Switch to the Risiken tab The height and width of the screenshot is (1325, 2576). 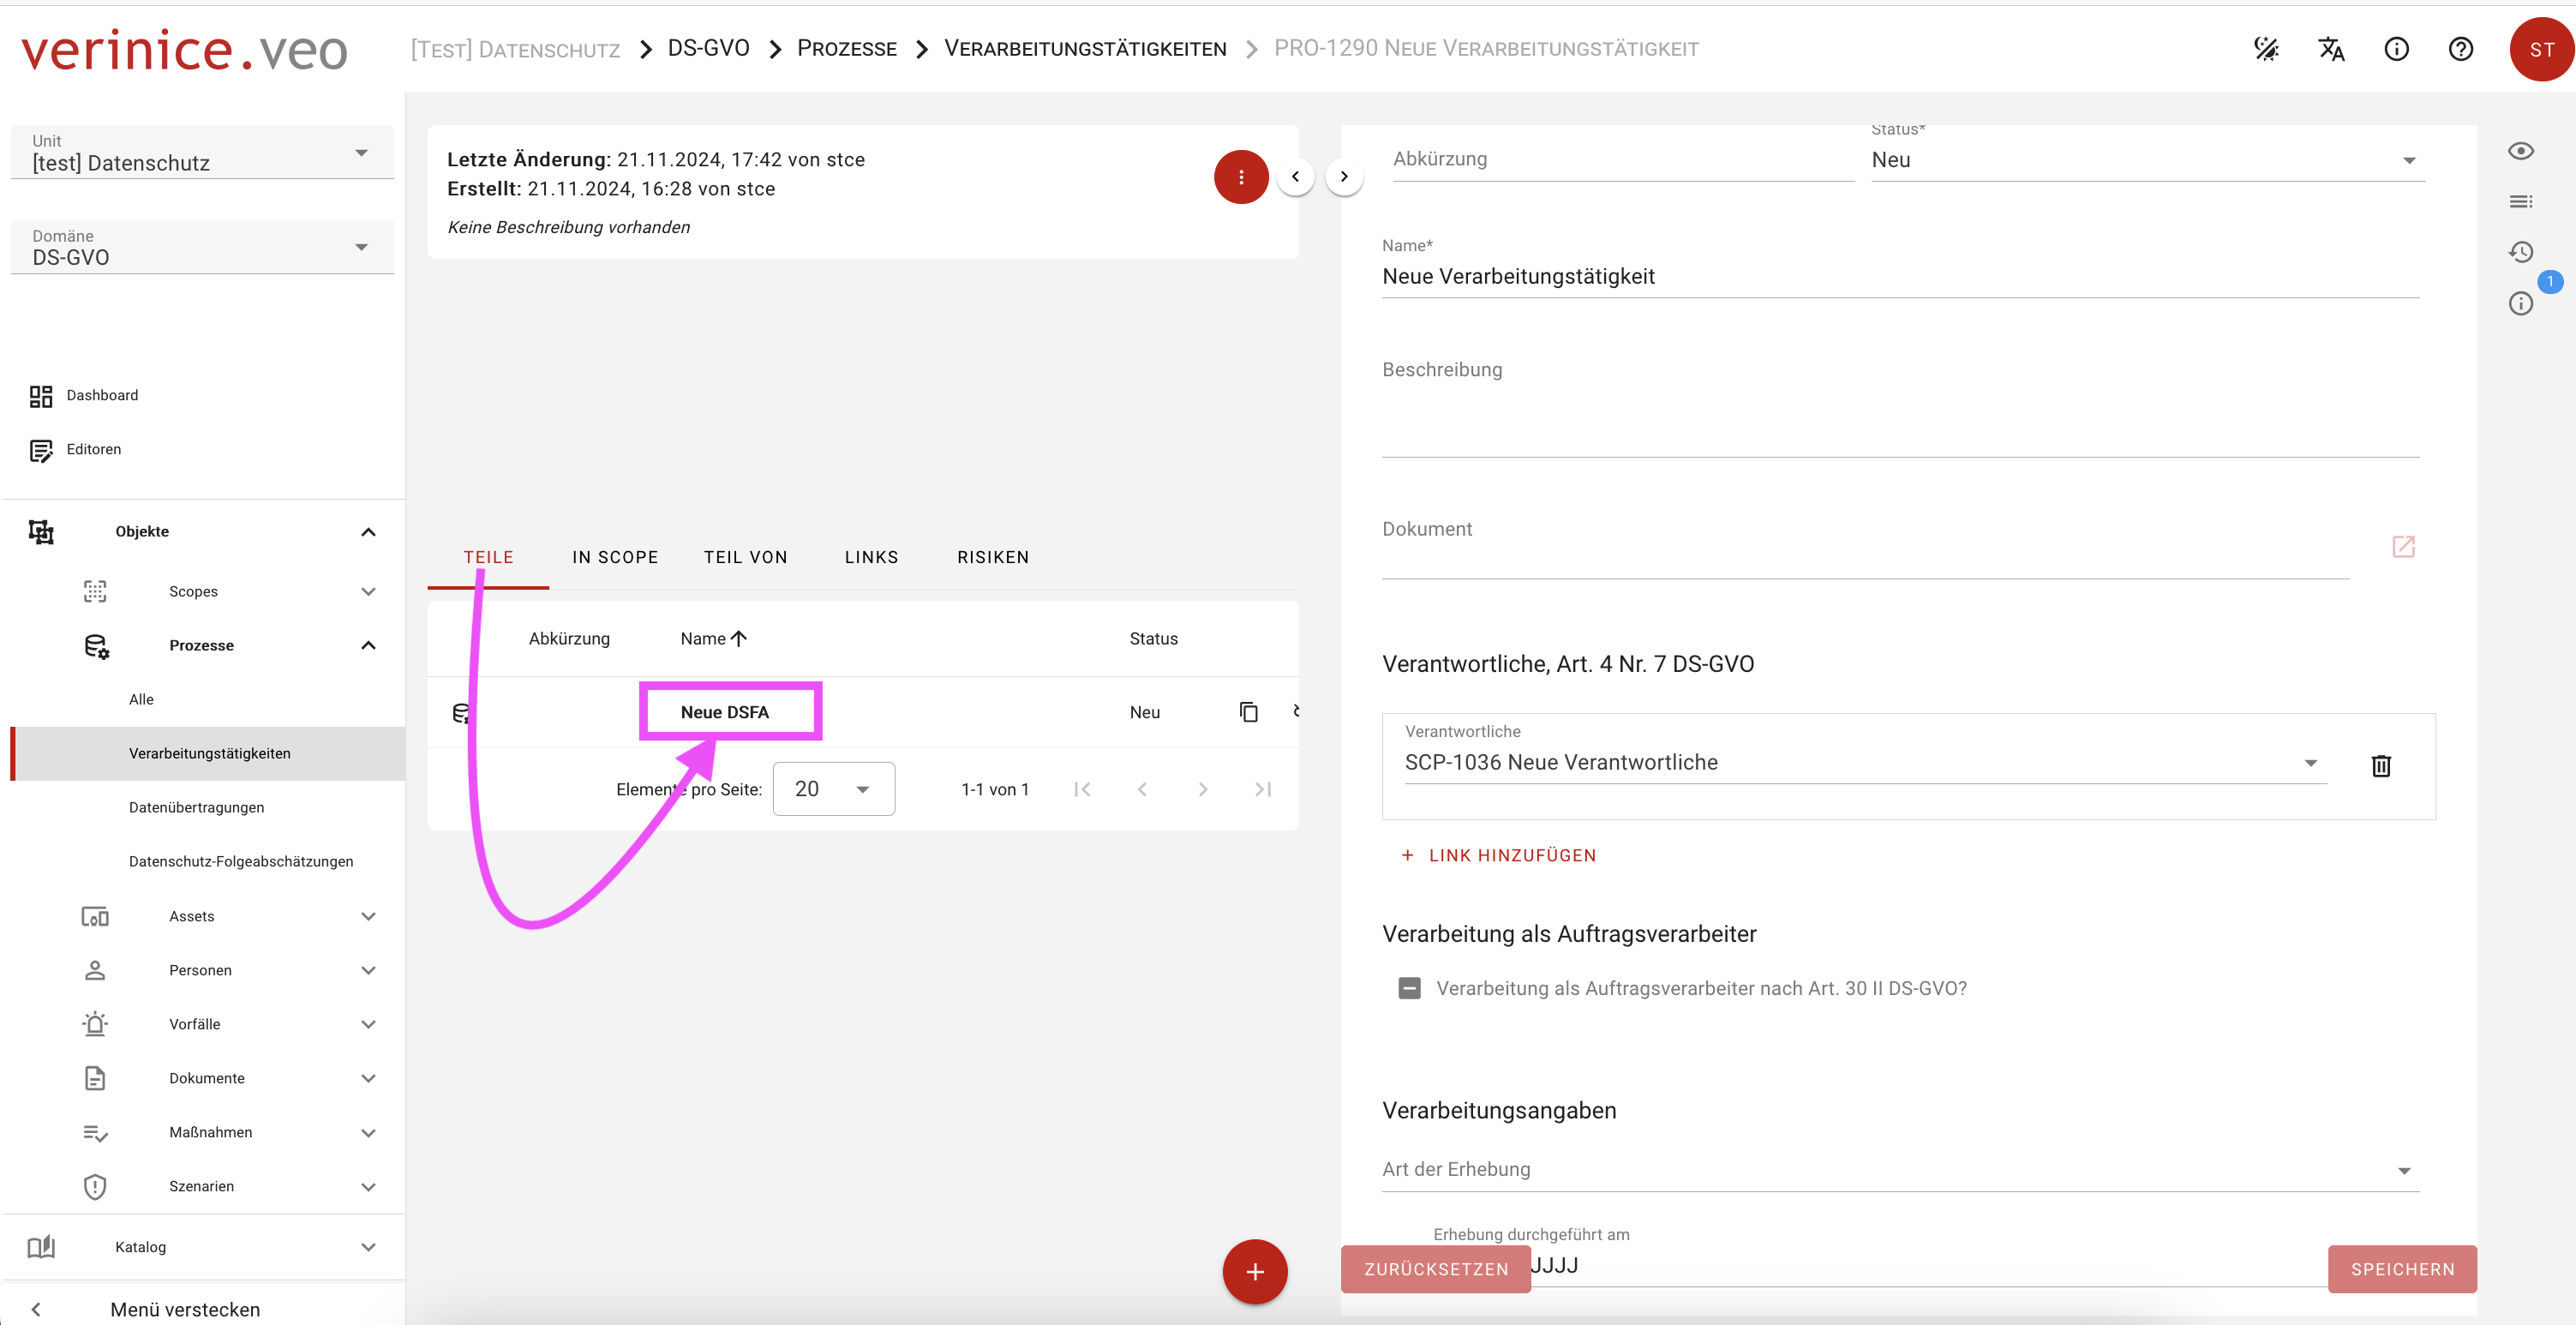tap(992, 557)
